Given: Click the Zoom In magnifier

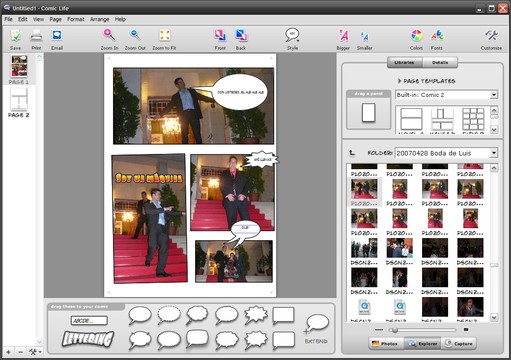Looking at the screenshot, I should pos(109,35).
